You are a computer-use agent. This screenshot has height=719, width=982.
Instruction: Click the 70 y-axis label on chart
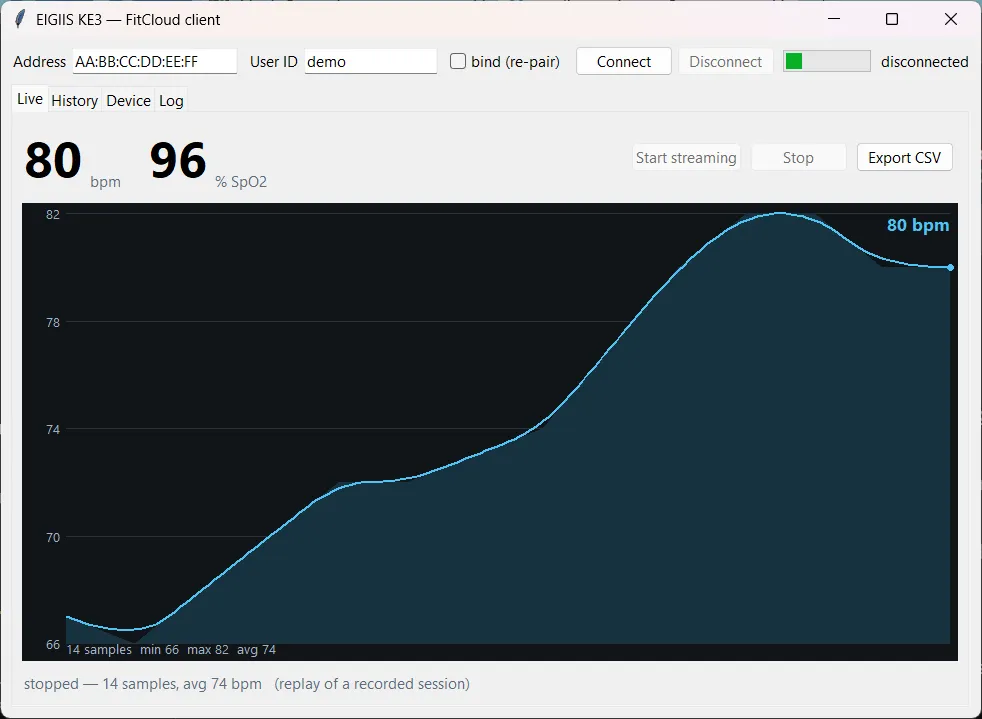point(53,537)
